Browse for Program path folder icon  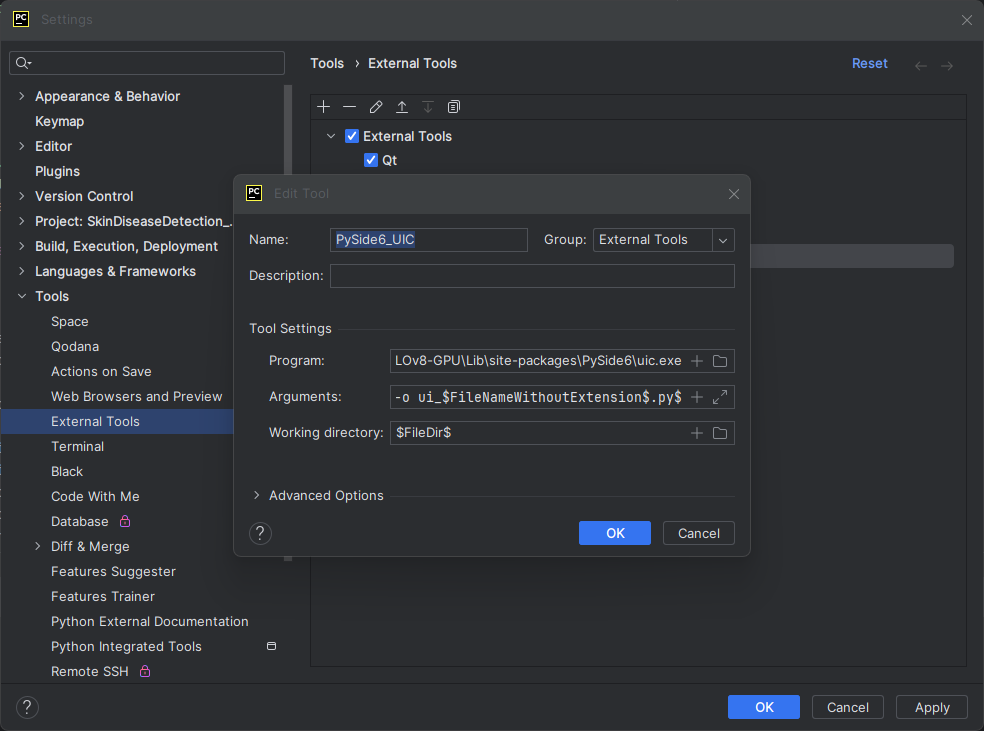[720, 361]
